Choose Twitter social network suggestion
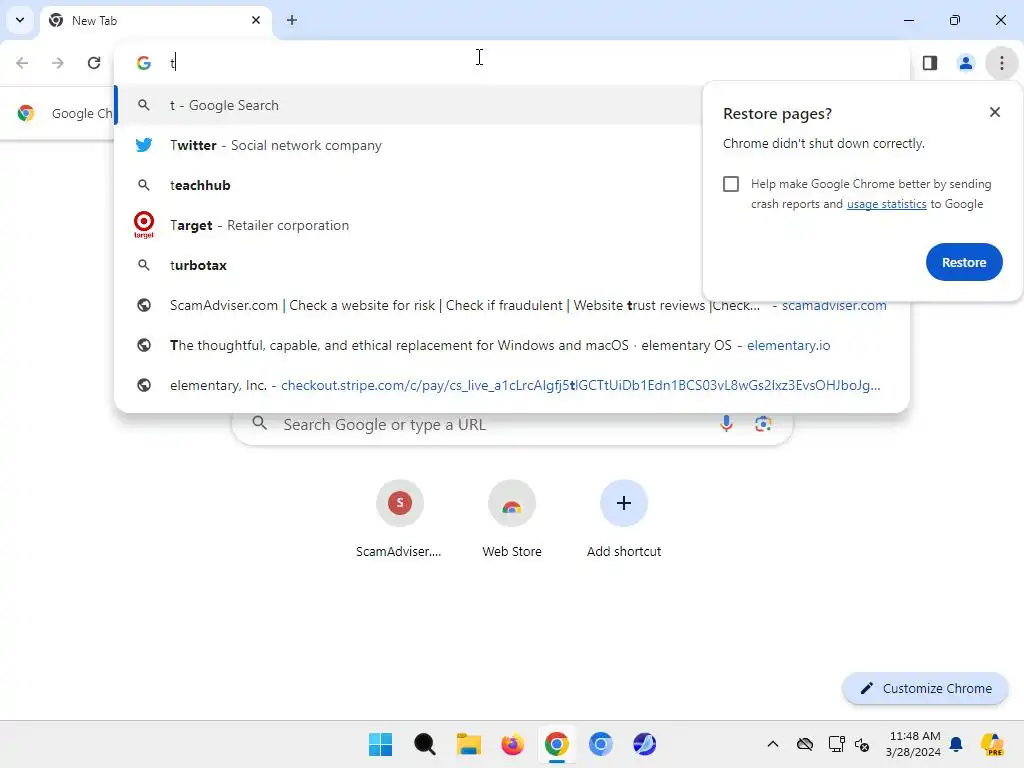Image resolution: width=1024 pixels, height=768 pixels. coord(409,145)
